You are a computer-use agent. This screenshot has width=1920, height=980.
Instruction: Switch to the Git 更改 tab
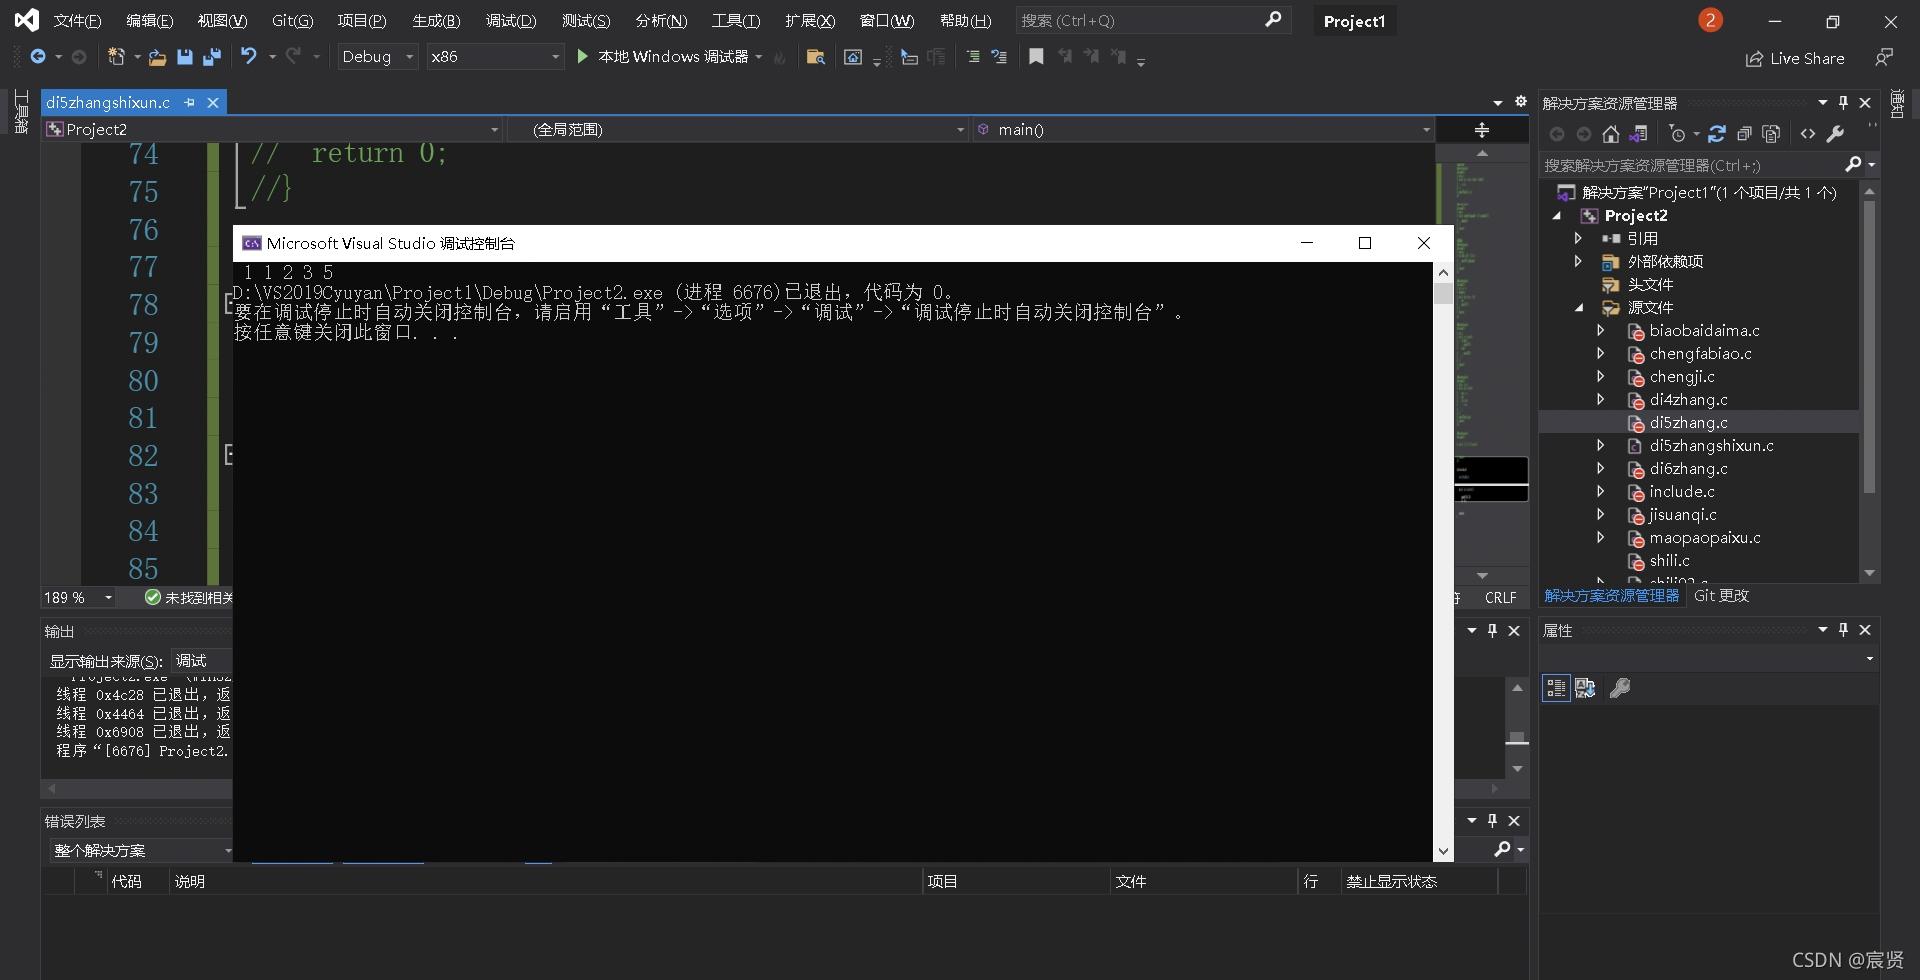coord(1721,596)
